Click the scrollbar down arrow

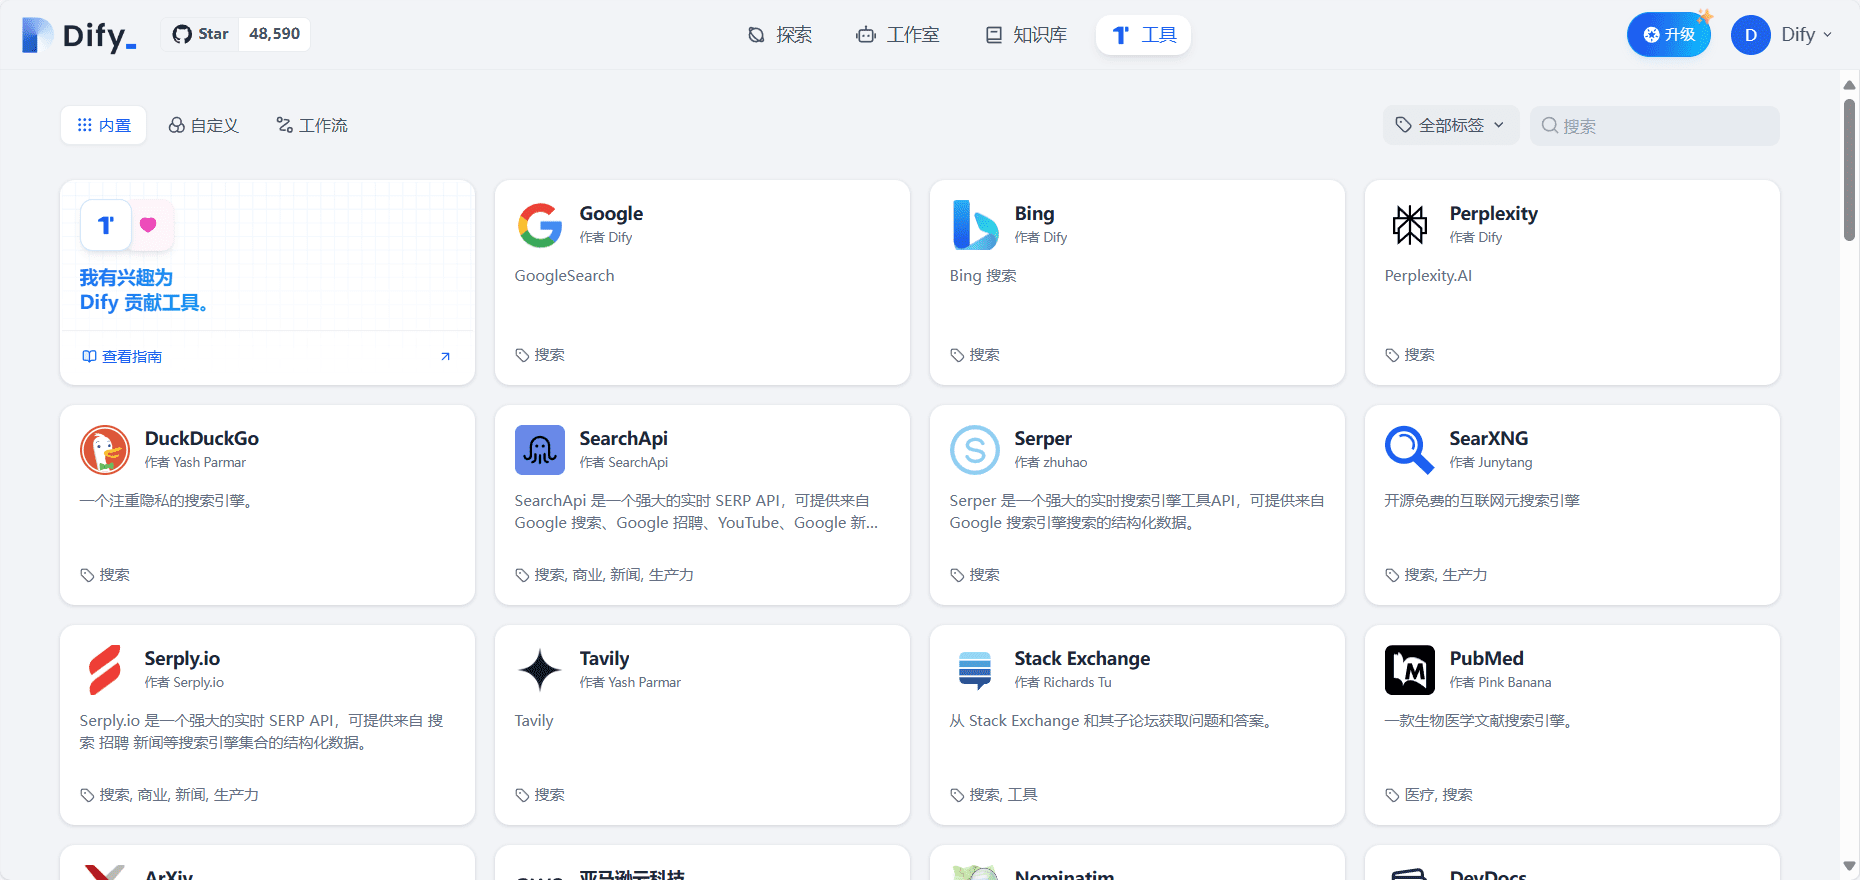coord(1849,866)
